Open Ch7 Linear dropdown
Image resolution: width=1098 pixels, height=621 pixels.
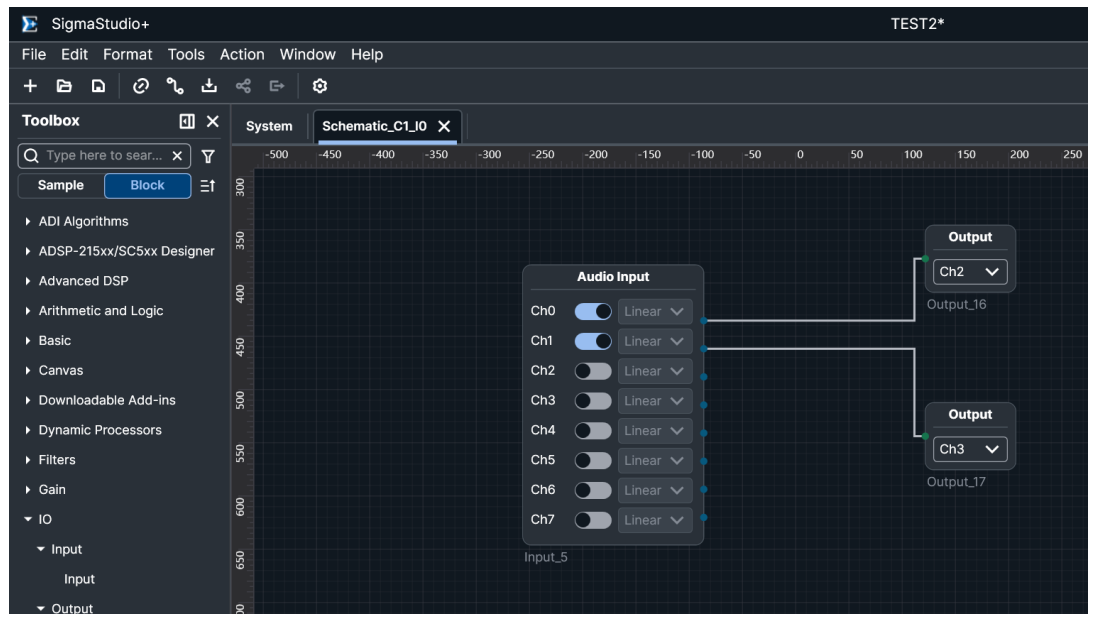(655, 520)
